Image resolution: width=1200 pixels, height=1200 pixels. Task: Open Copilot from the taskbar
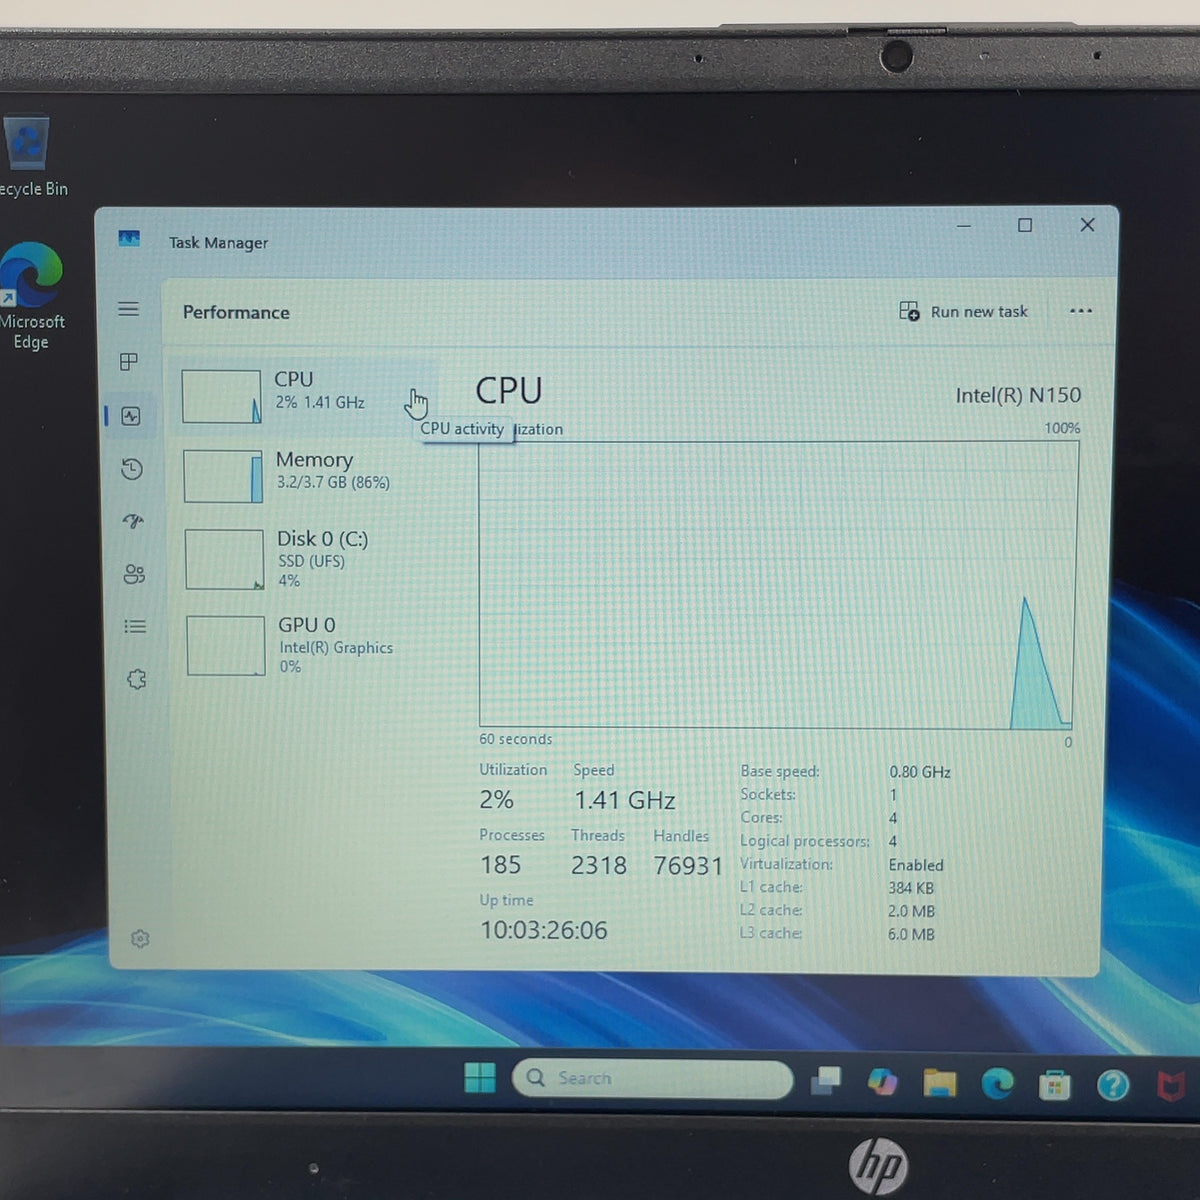(x=882, y=1081)
